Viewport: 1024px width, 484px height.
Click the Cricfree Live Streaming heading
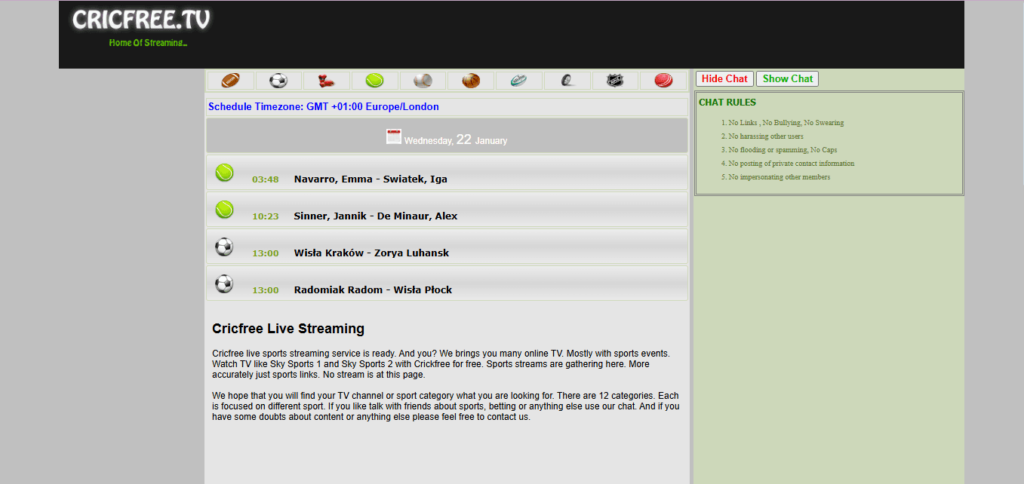pos(288,329)
